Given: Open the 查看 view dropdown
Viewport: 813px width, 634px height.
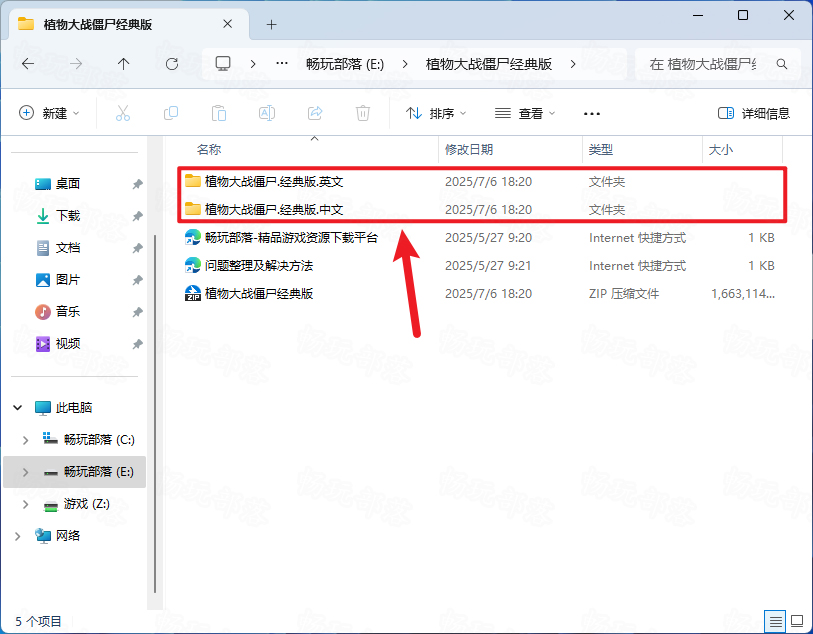Looking at the screenshot, I should pos(525,113).
